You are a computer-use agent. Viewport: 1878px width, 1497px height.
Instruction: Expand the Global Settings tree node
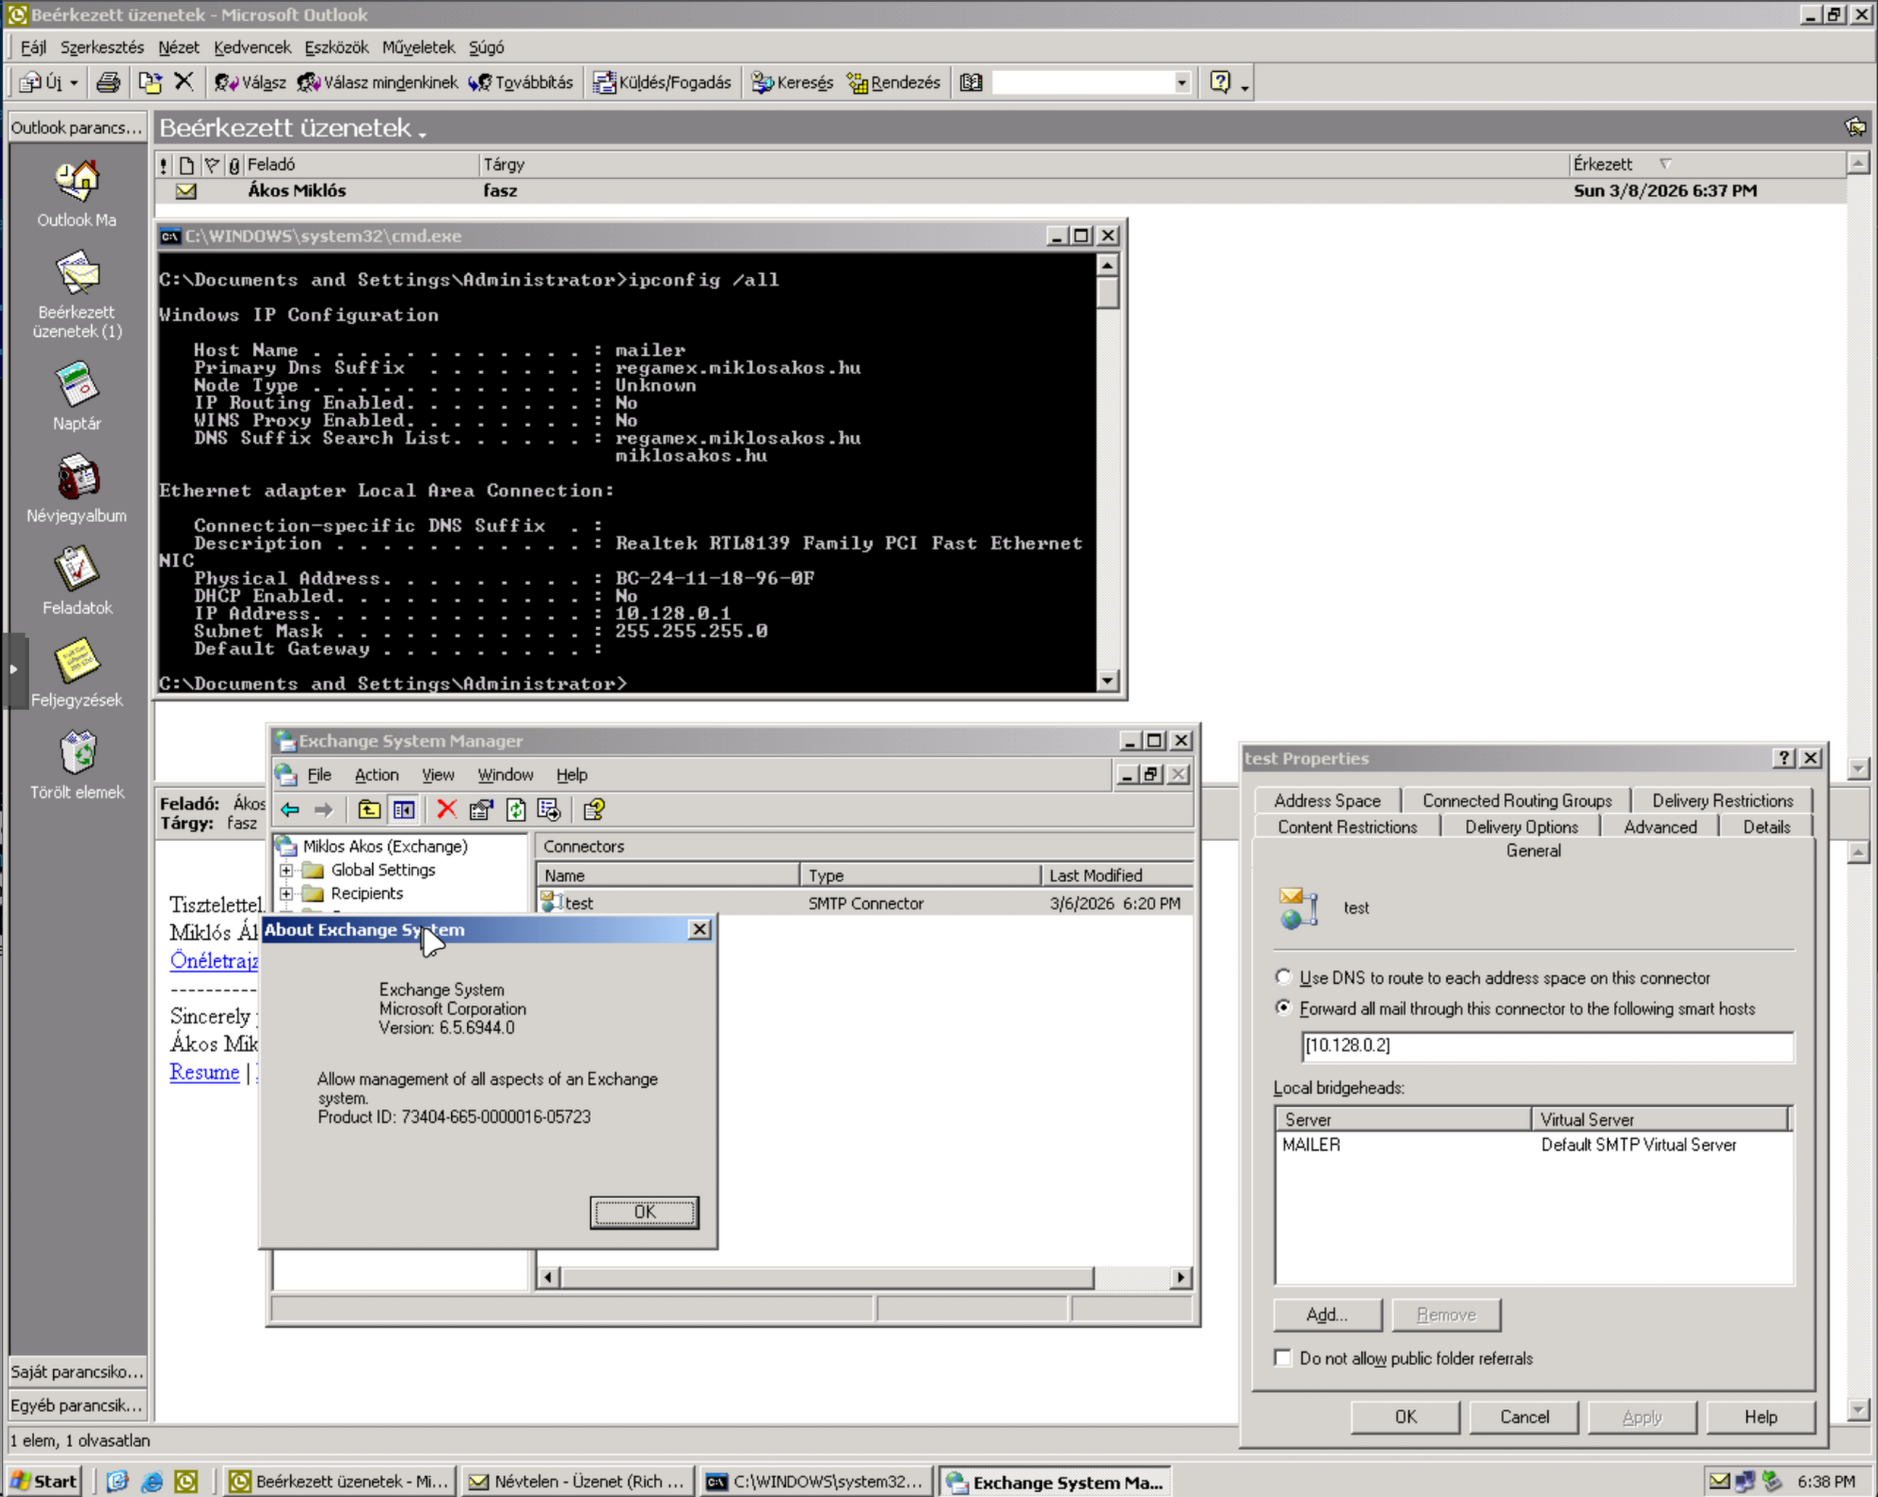(287, 870)
